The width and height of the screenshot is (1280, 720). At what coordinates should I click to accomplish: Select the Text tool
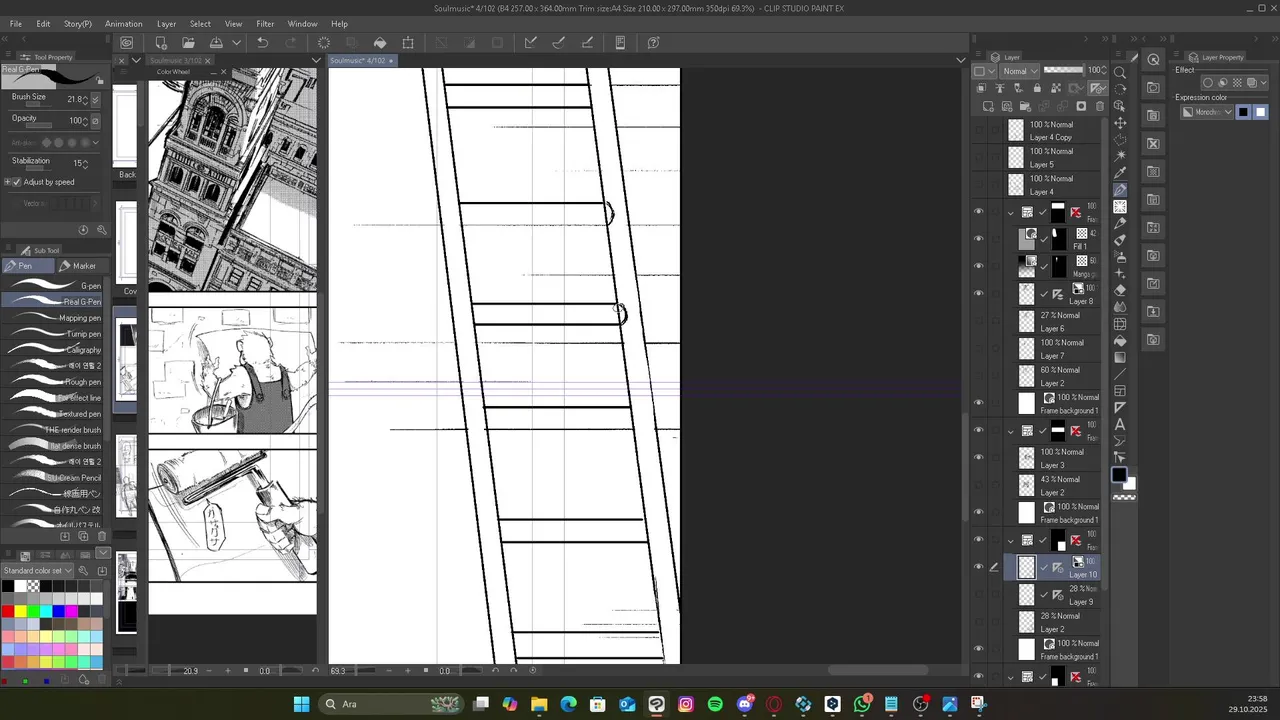point(1120,425)
